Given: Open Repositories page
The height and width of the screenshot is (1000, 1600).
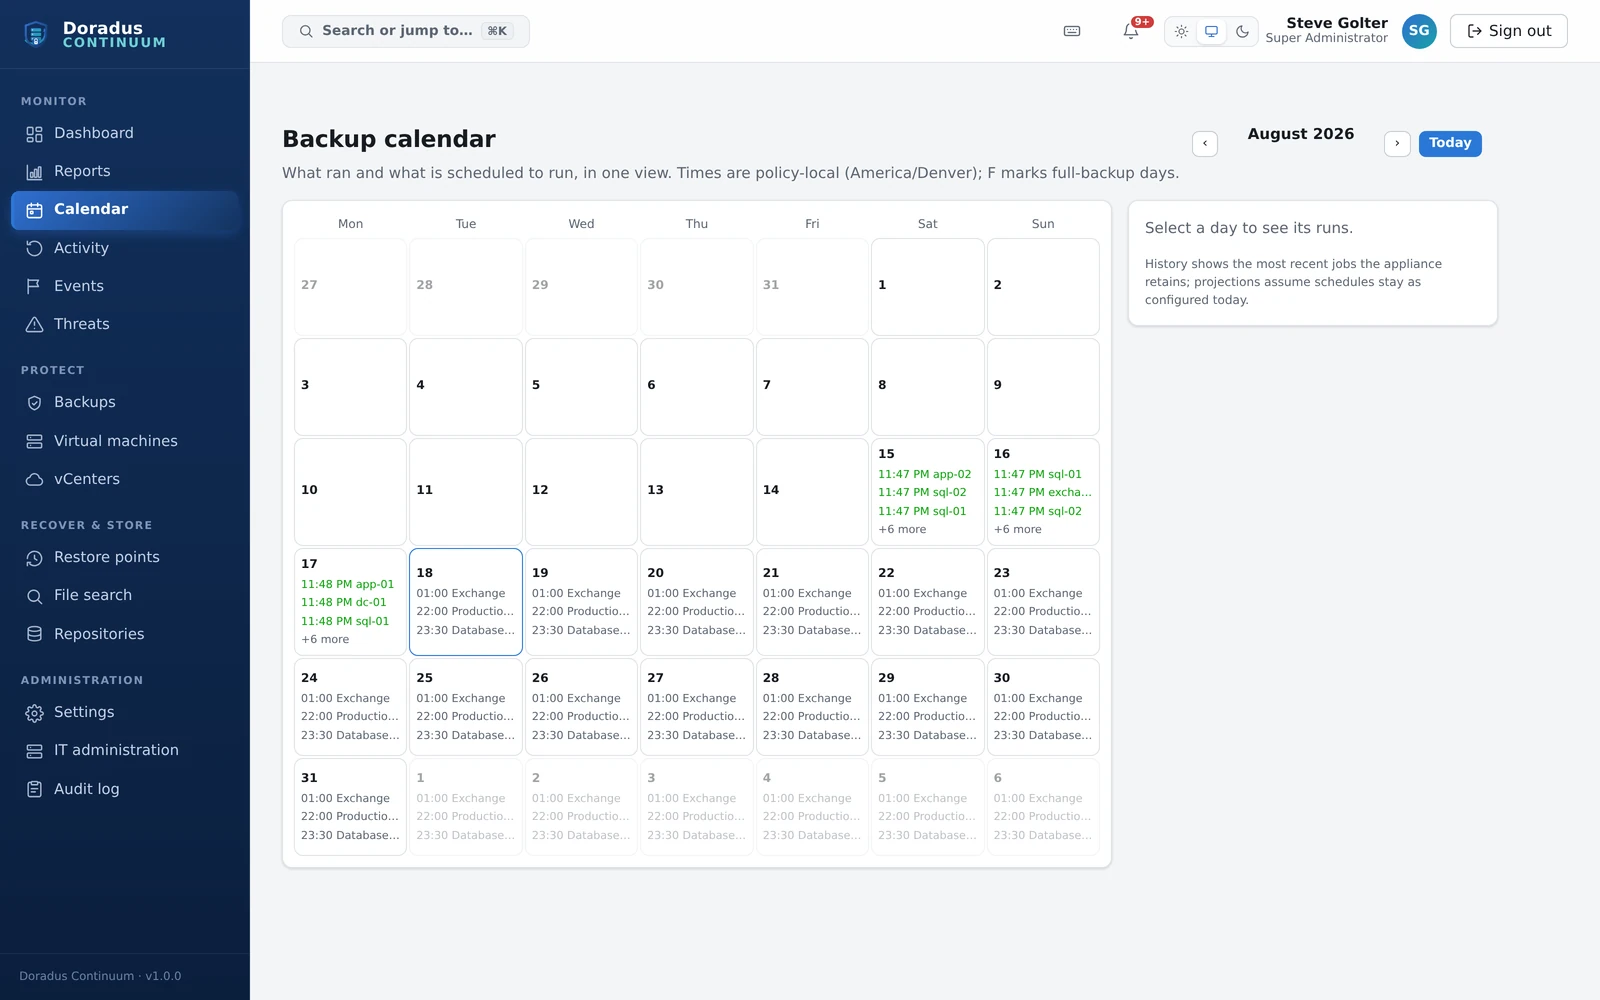Looking at the screenshot, I should tap(125, 634).
